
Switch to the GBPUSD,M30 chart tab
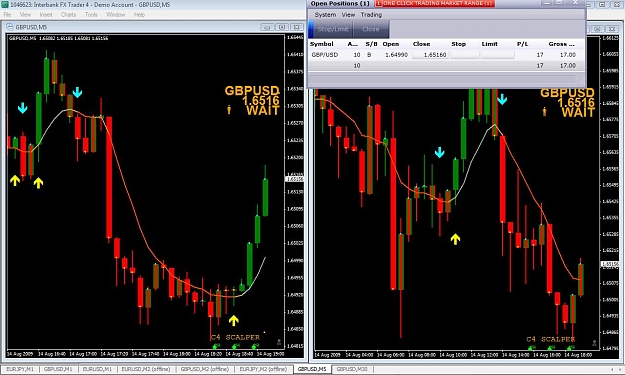point(352,369)
